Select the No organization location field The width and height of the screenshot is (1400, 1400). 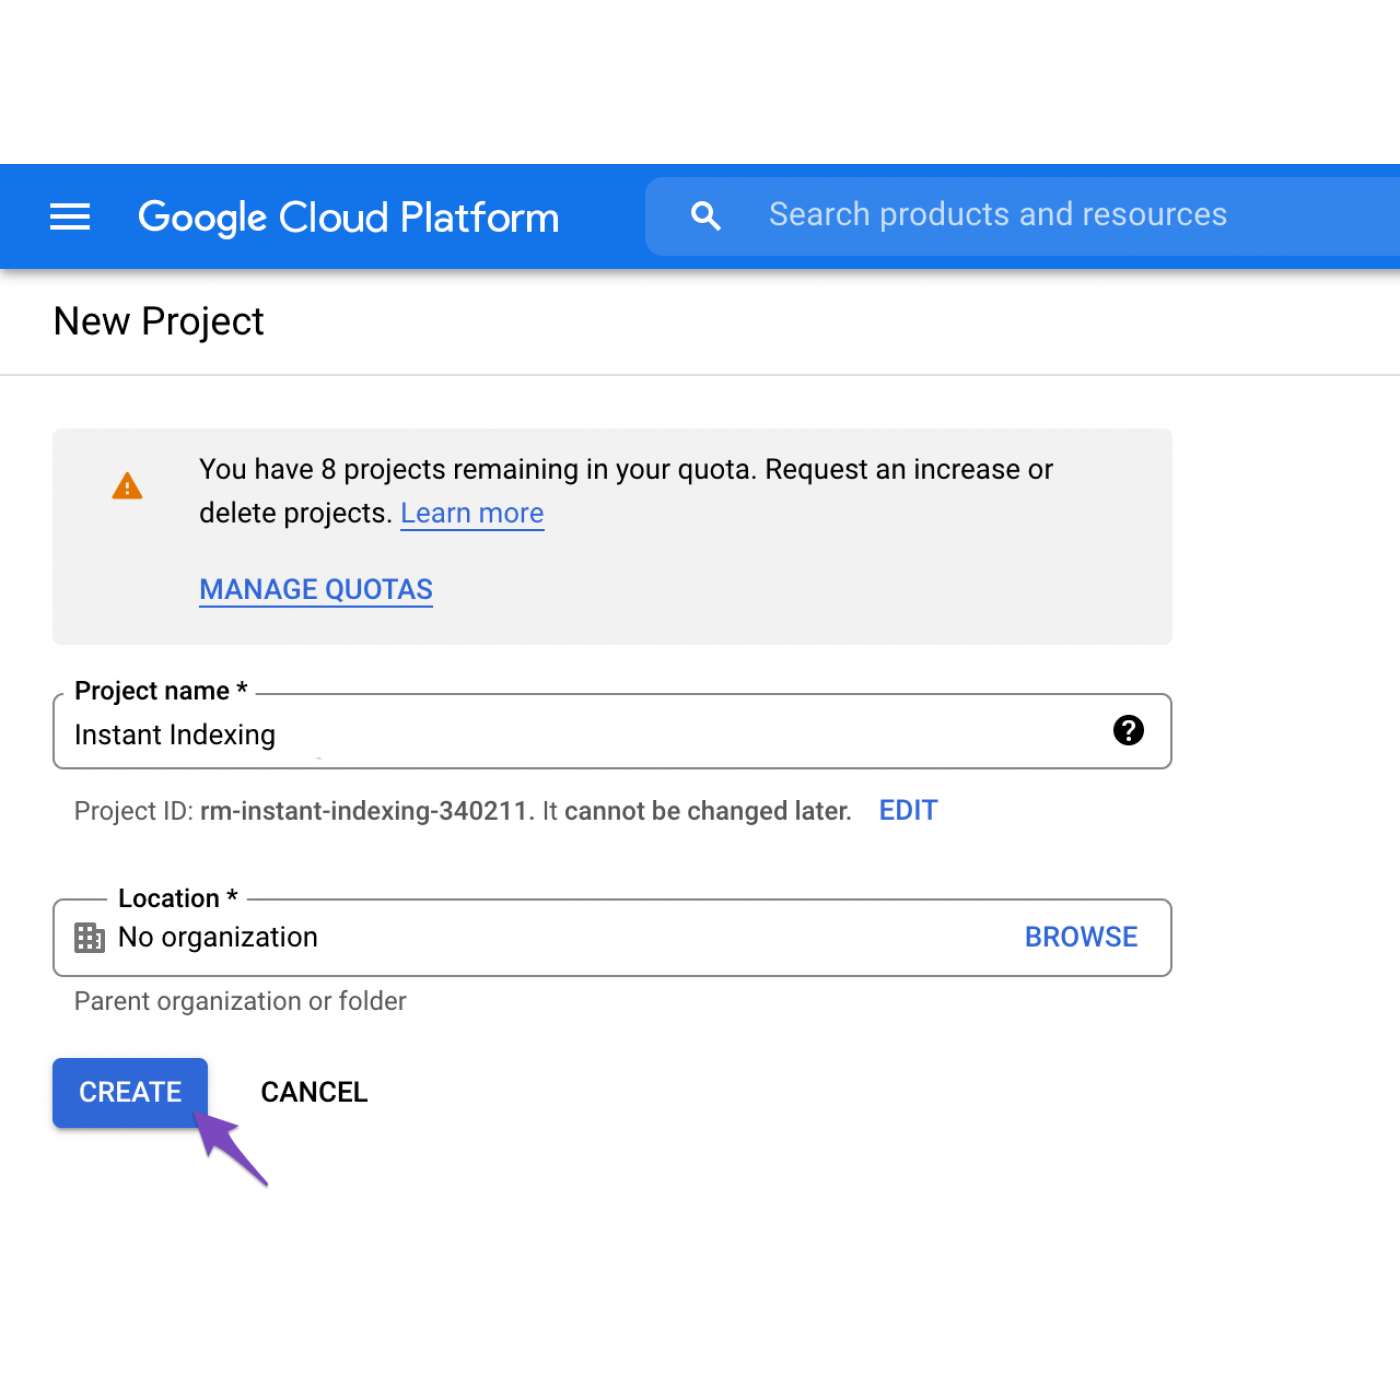click(540, 938)
